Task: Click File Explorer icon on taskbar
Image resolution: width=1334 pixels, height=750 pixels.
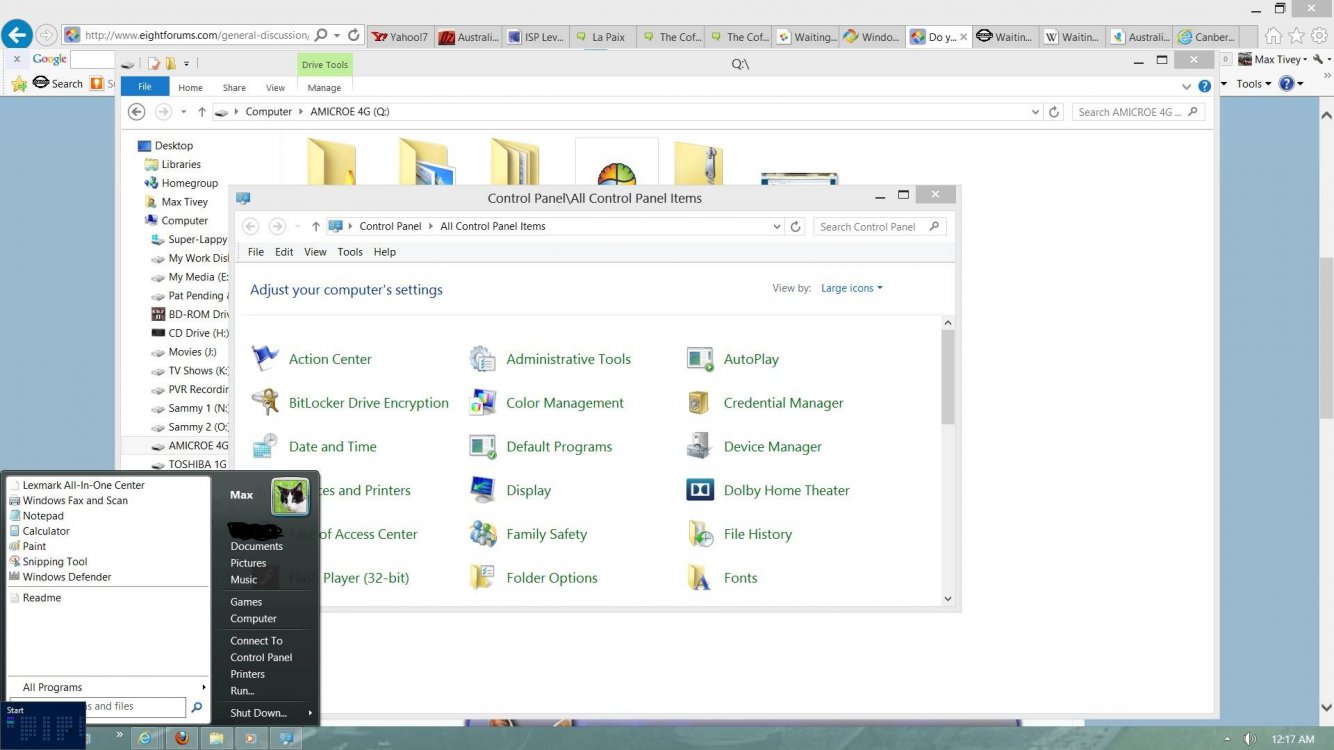Action: click(x=216, y=738)
